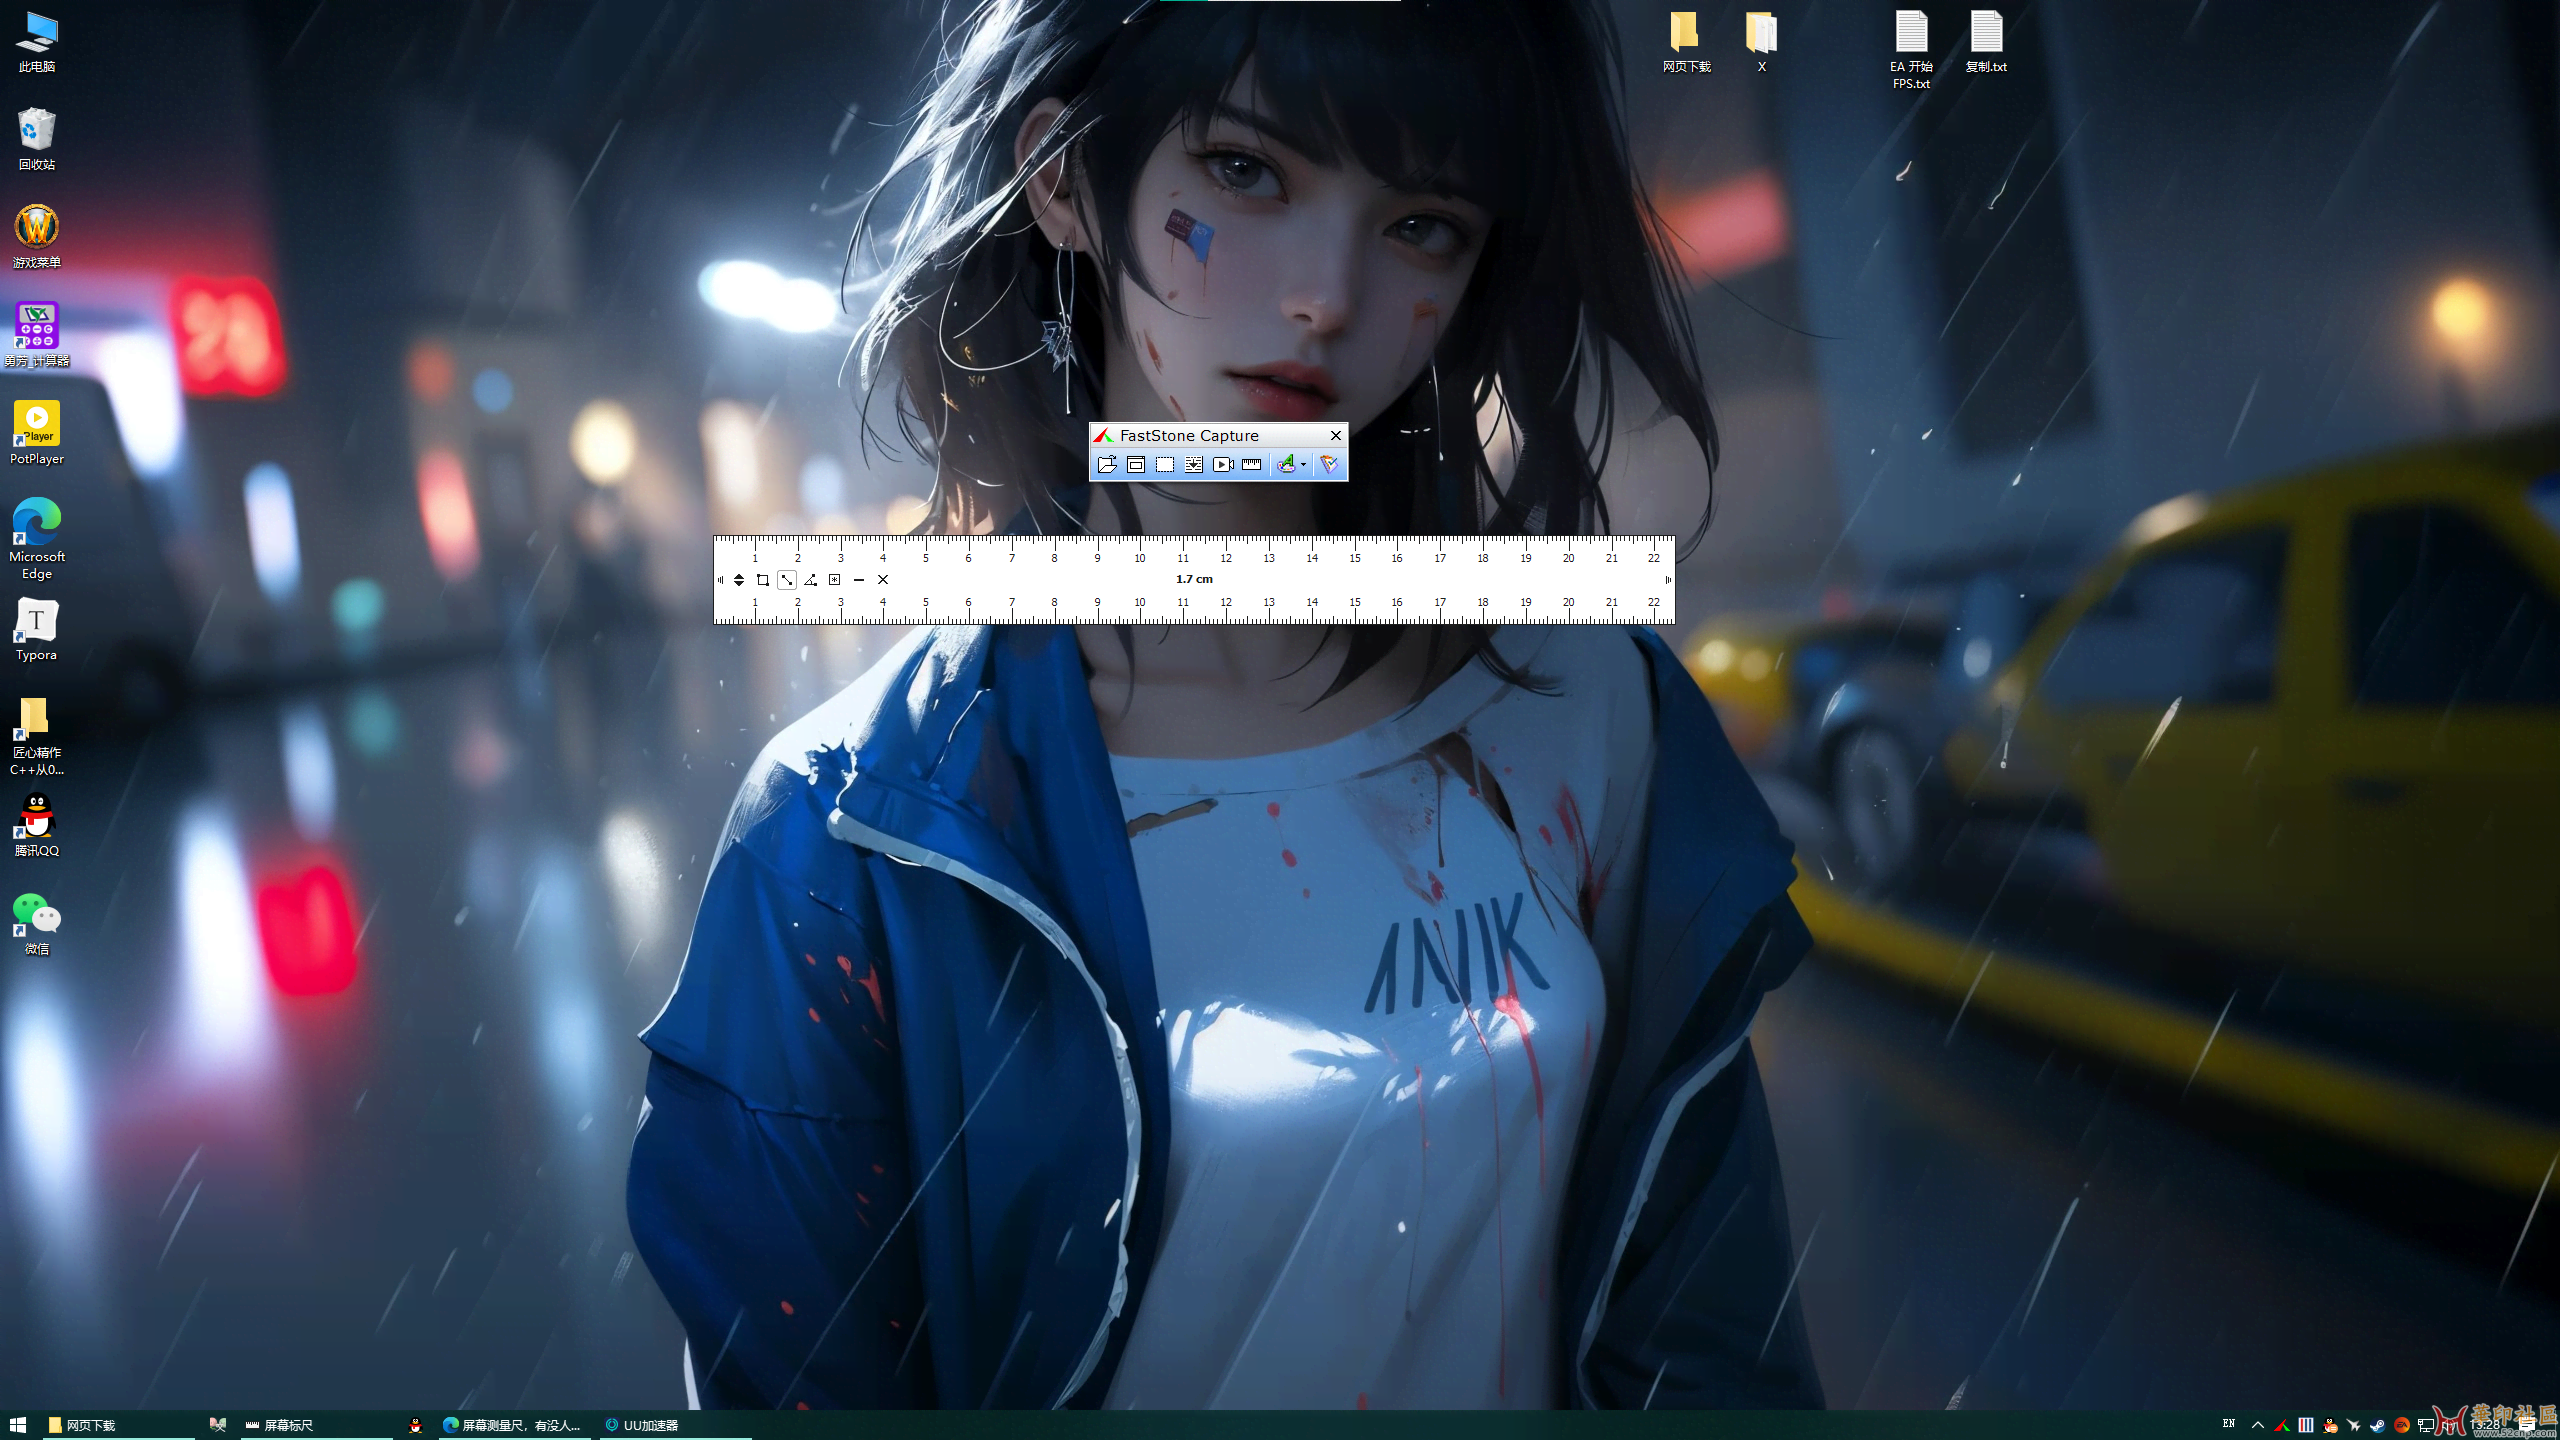Launch the screen recorder tool
2560x1440 pixels.
pos(1222,465)
